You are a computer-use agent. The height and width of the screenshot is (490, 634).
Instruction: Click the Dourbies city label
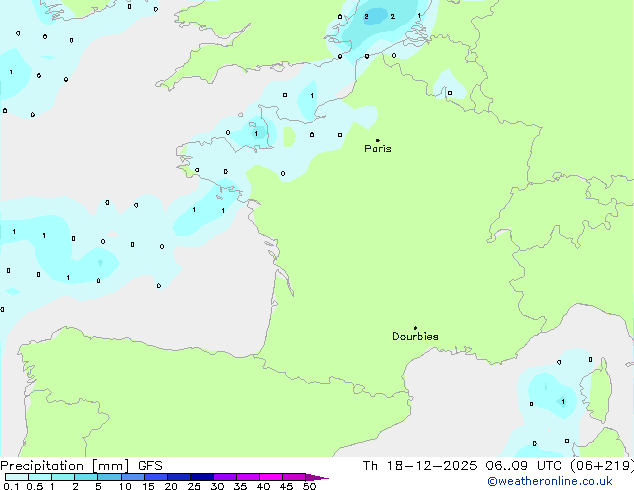click(415, 336)
